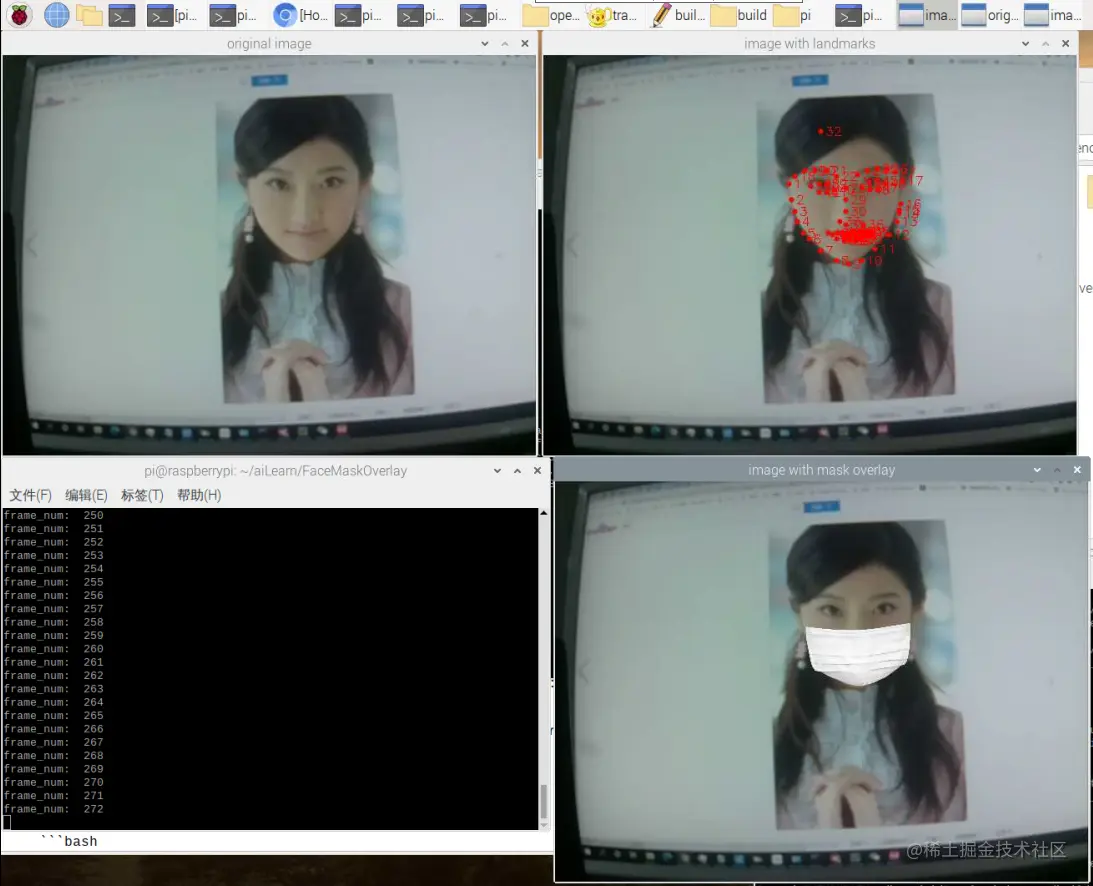
Task: Close the 'image with landmarks' window
Action: [1066, 43]
